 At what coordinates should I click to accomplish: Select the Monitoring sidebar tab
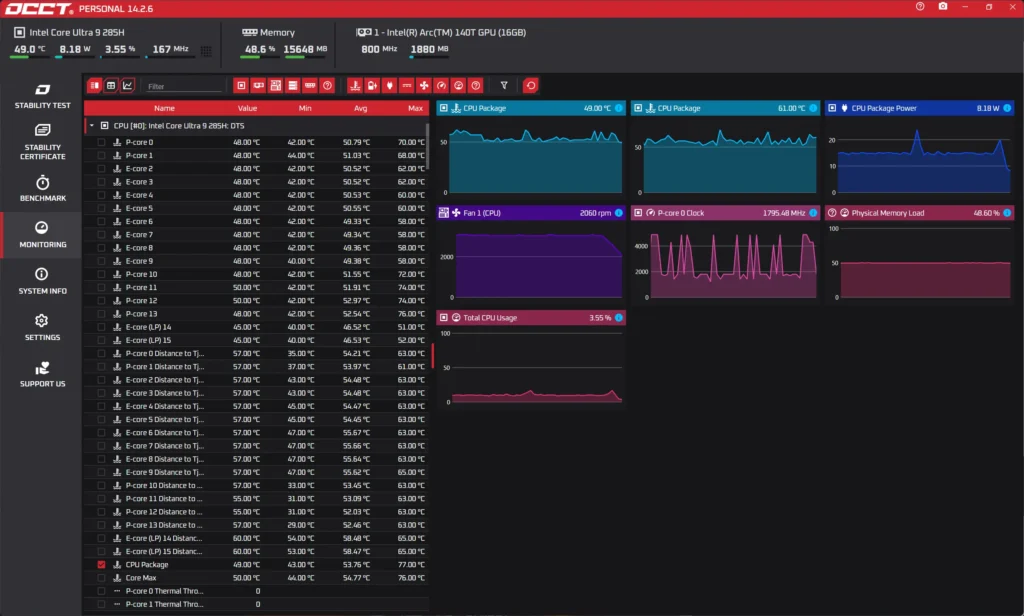click(x=42, y=235)
